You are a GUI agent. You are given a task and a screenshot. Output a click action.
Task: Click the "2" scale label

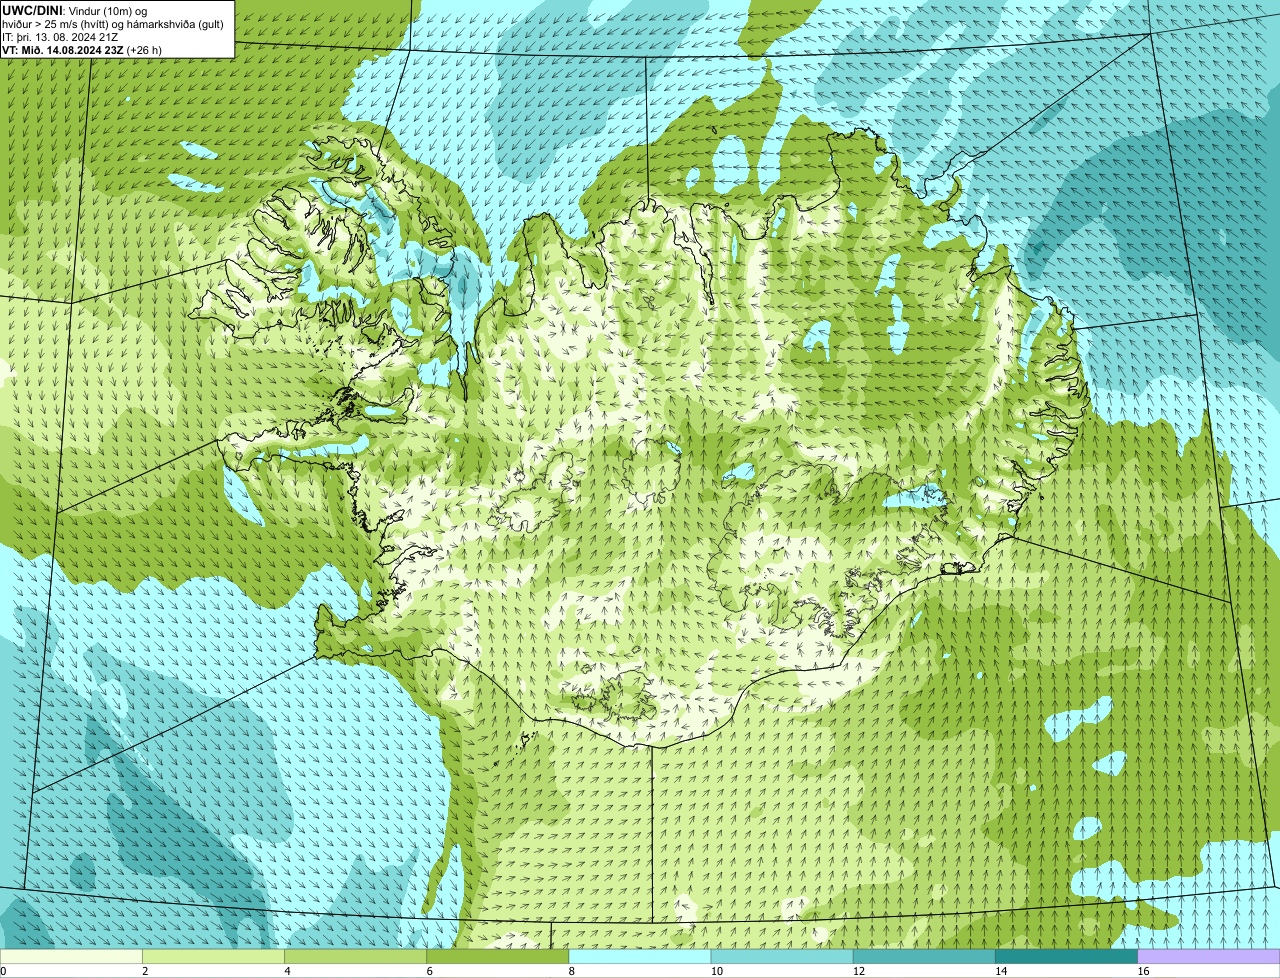[x=145, y=971]
